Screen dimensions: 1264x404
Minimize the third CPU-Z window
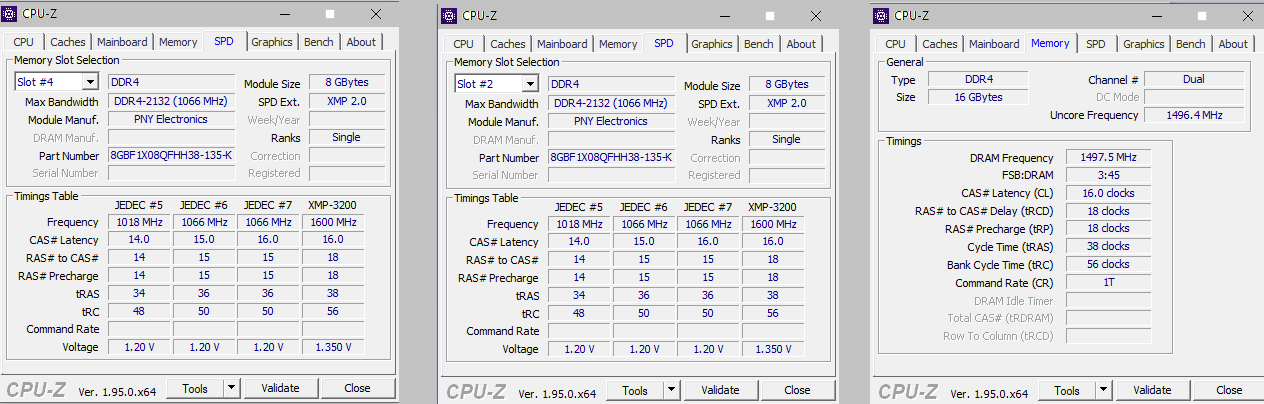(1157, 15)
